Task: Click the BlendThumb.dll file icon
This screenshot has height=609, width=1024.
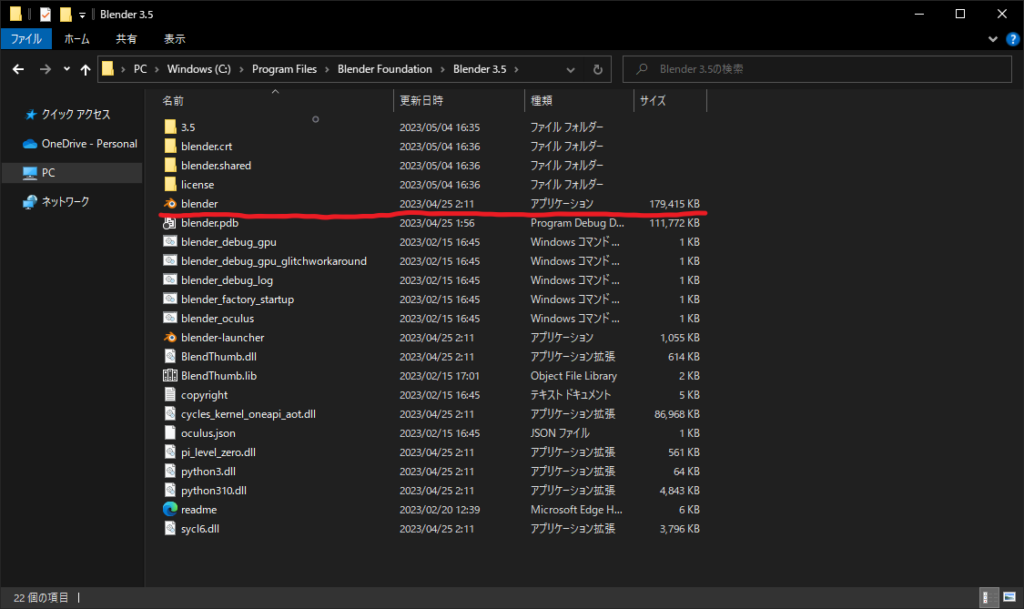Action: coord(170,356)
